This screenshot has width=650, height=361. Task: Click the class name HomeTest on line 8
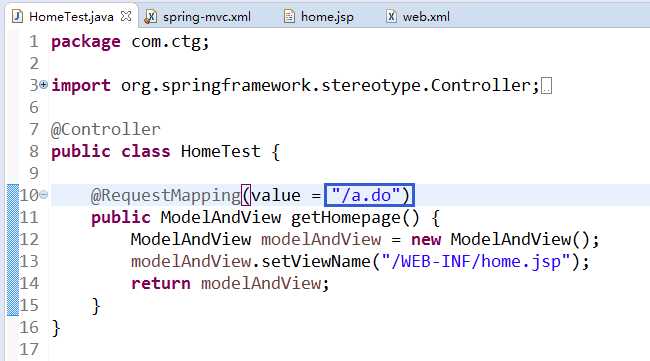click(x=221, y=151)
